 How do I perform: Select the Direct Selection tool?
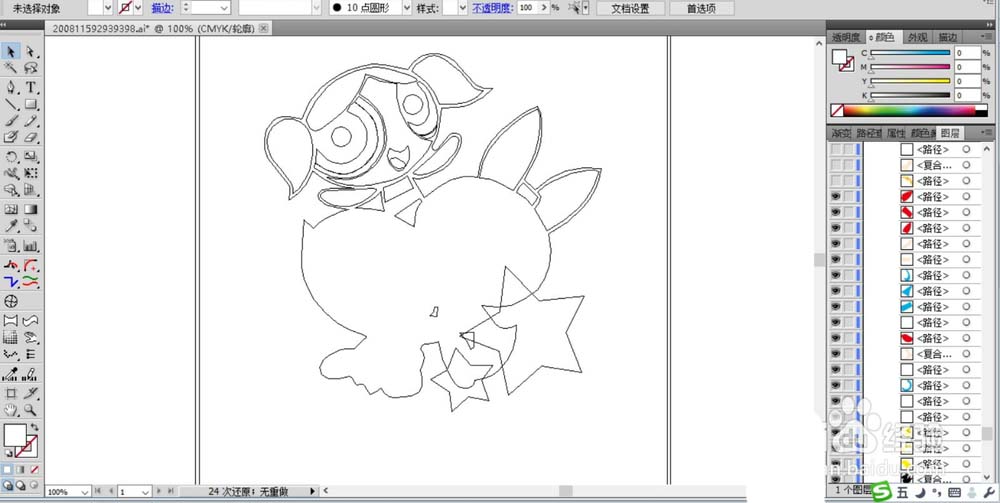point(31,51)
